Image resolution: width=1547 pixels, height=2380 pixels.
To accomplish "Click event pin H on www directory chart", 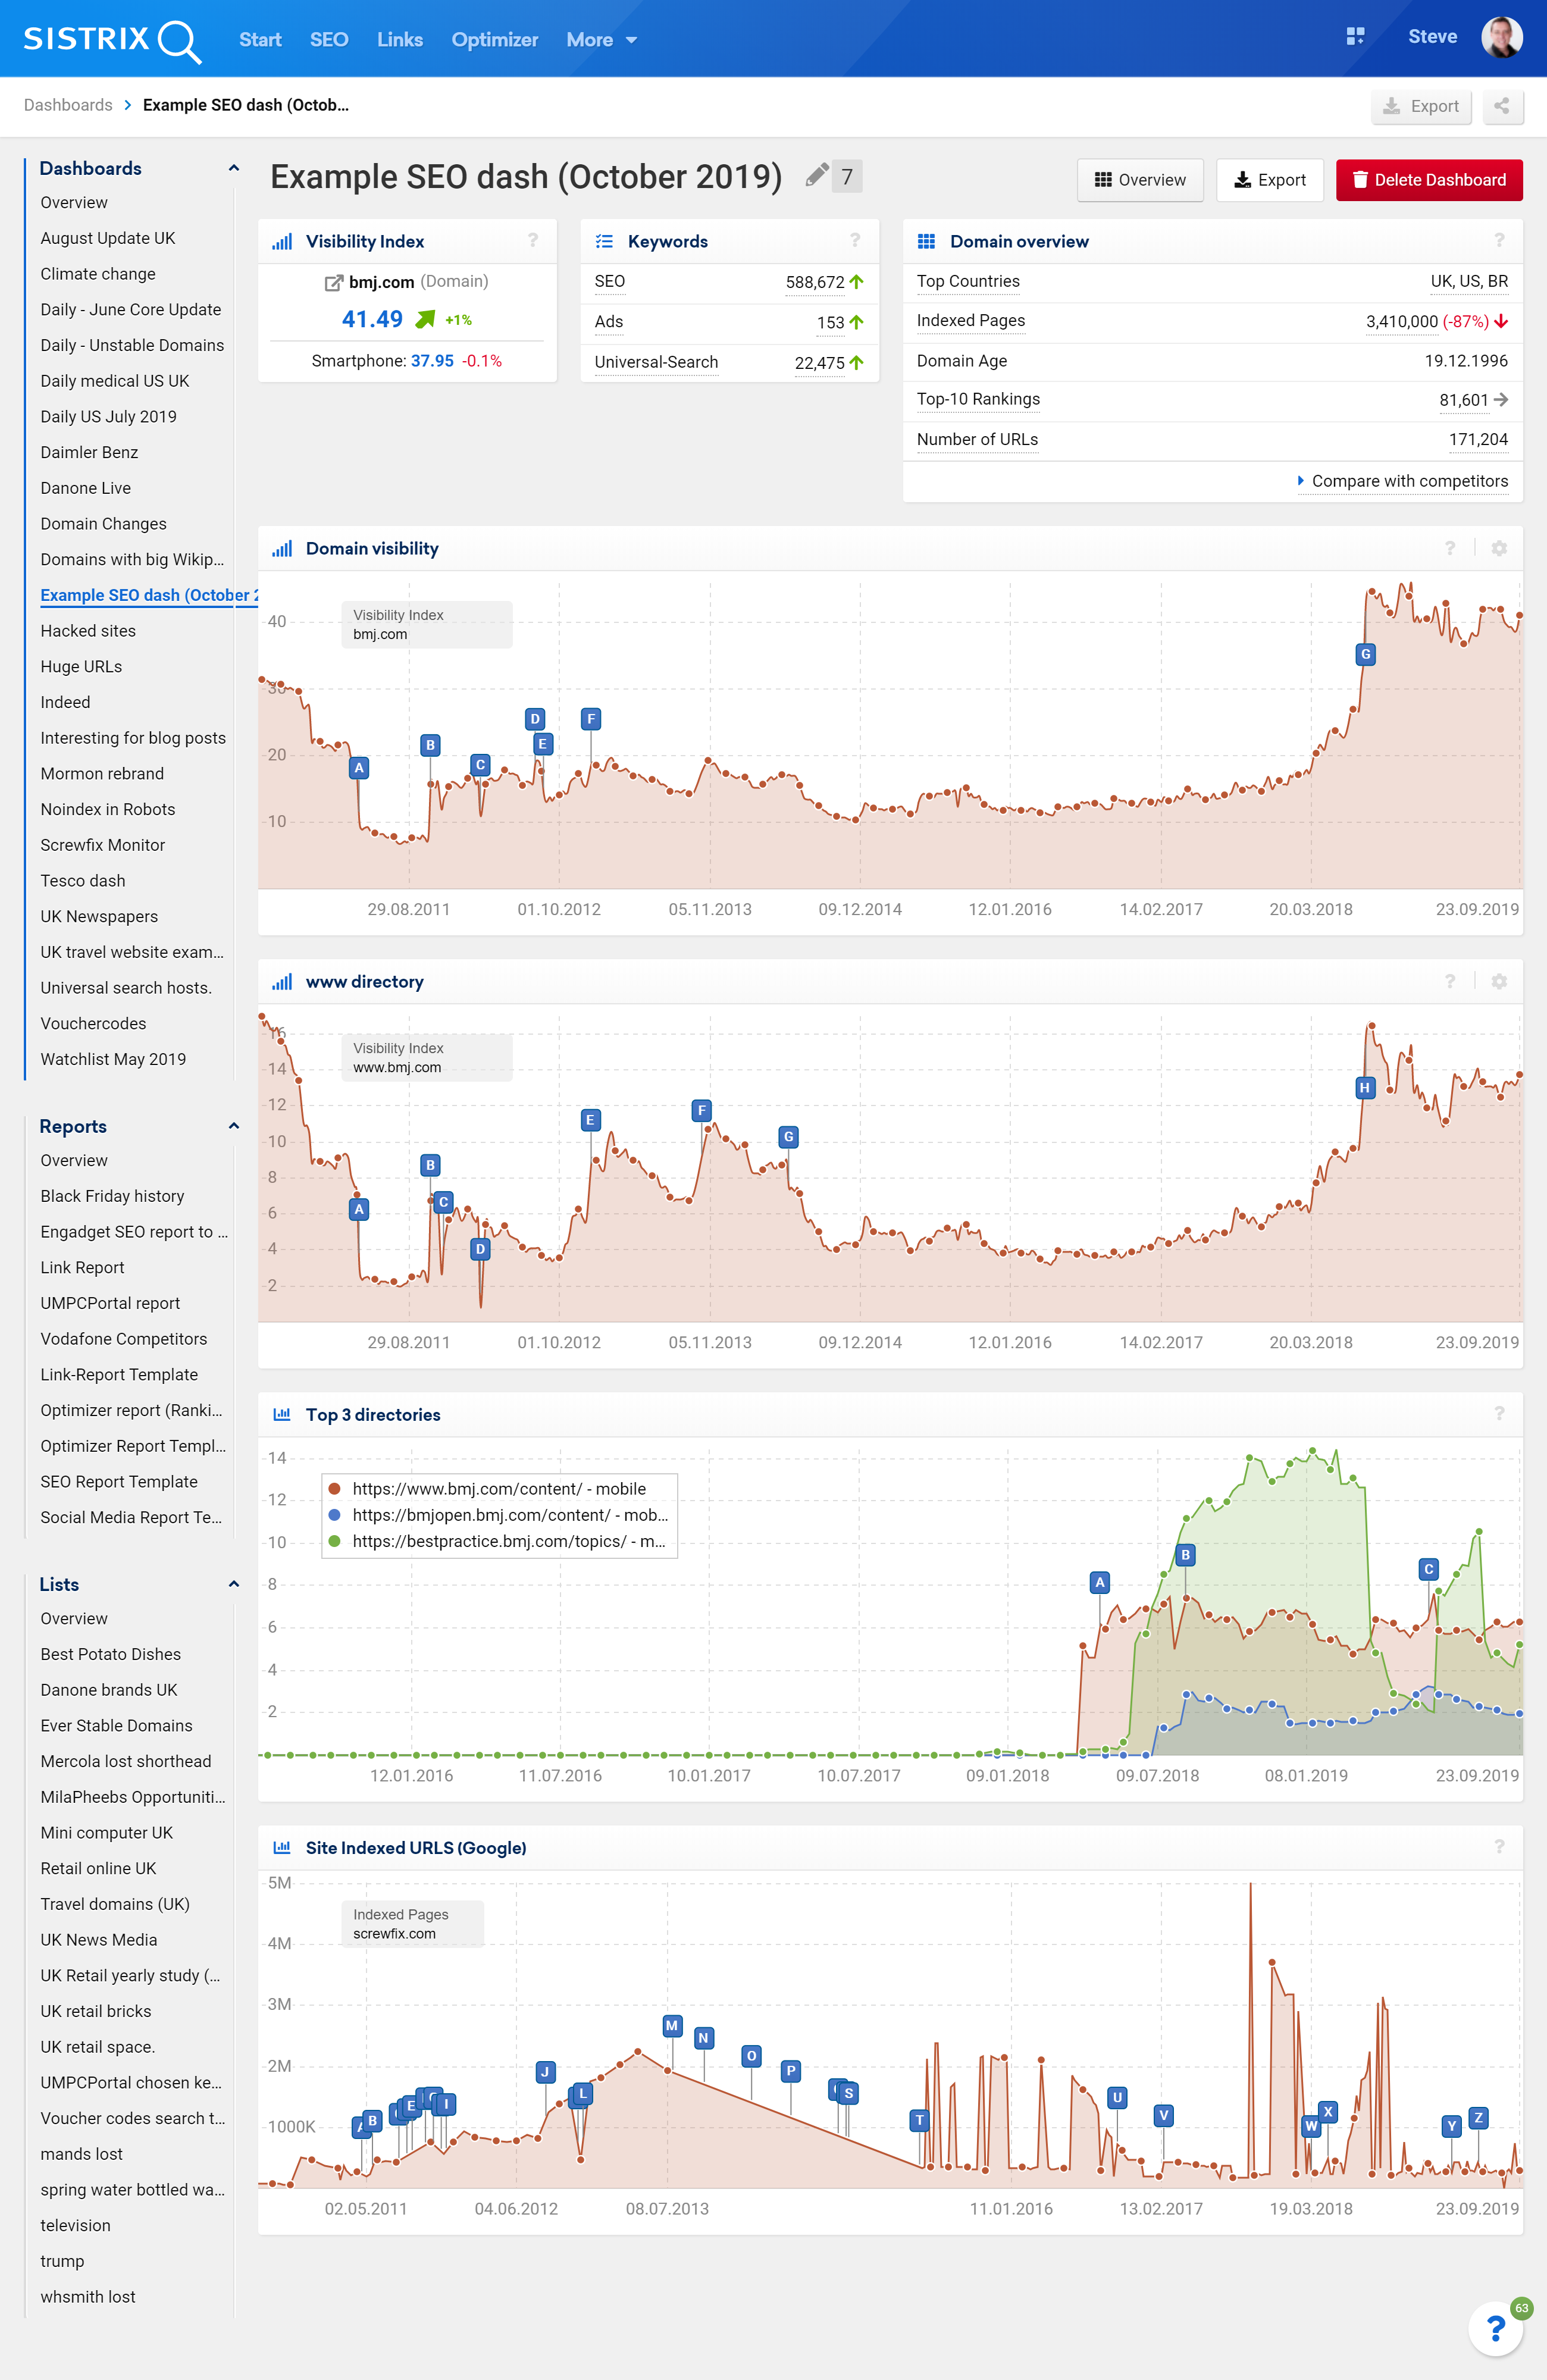I will pyautogui.click(x=1364, y=1087).
